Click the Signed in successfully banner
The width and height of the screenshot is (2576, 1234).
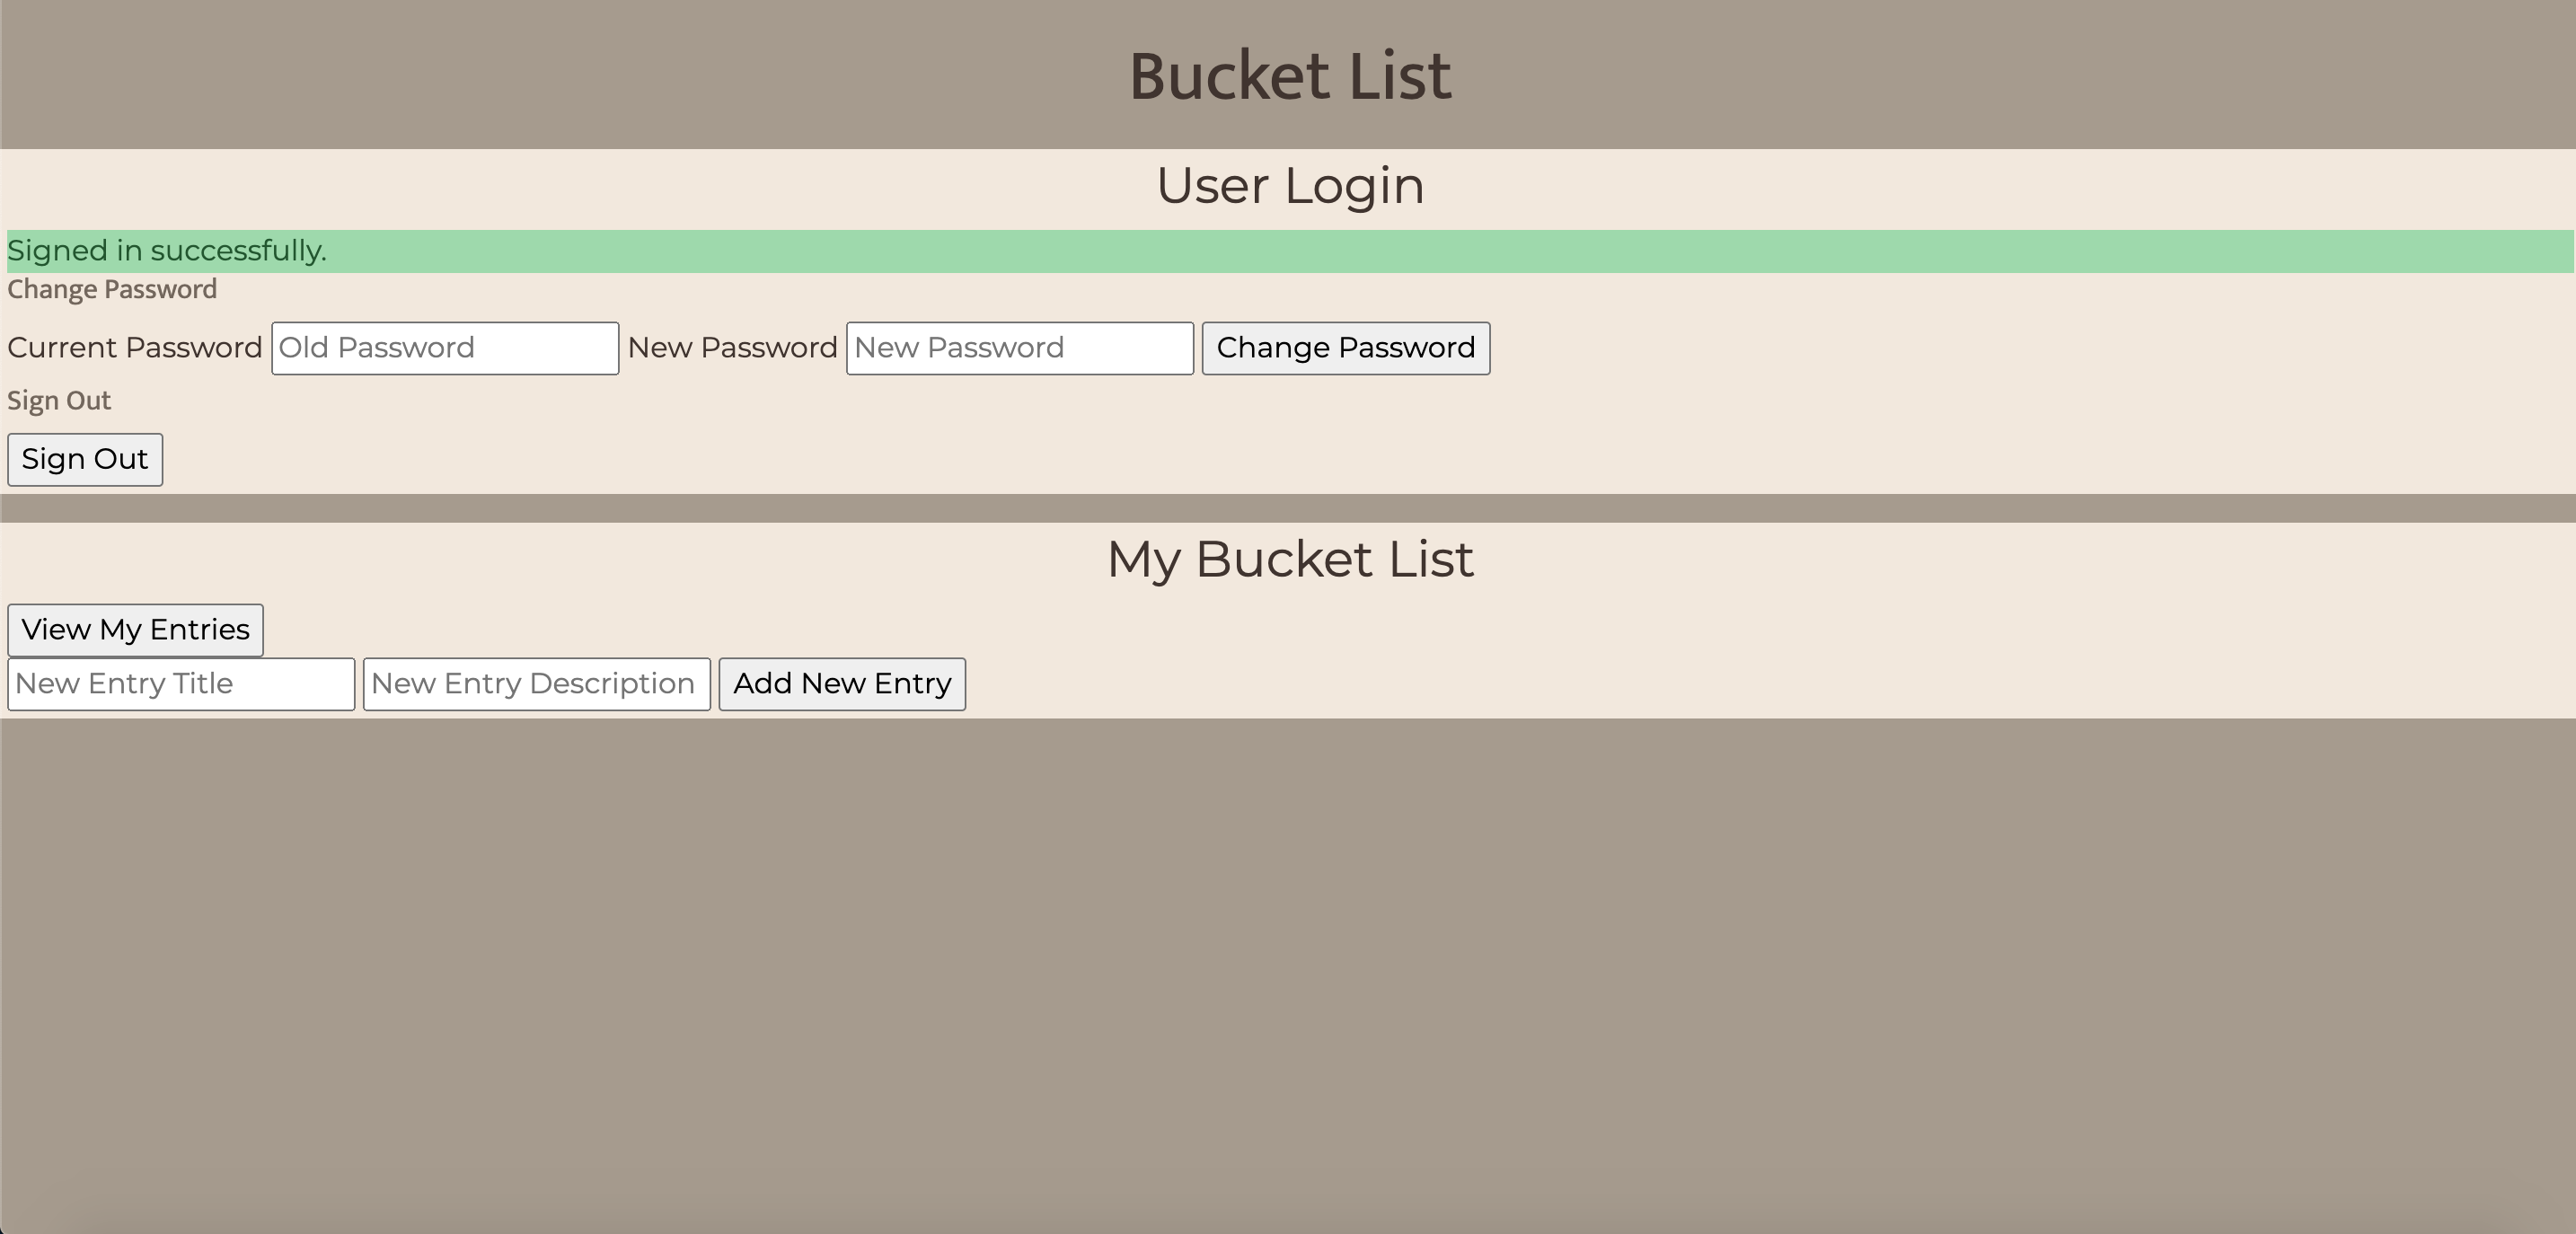coord(167,251)
